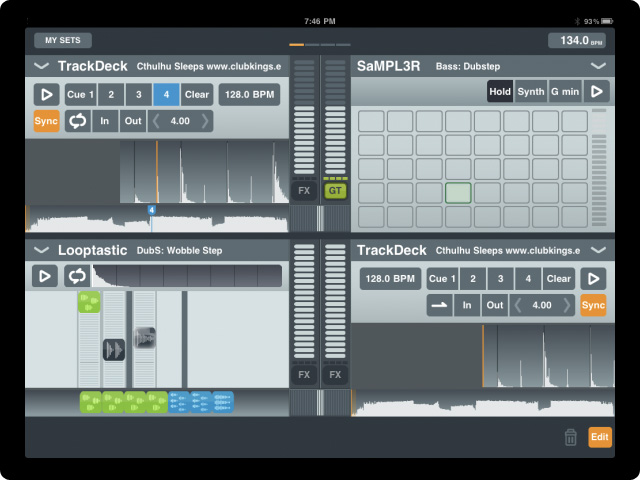Clear cue points on the top-left TrackDeck

[197, 95]
